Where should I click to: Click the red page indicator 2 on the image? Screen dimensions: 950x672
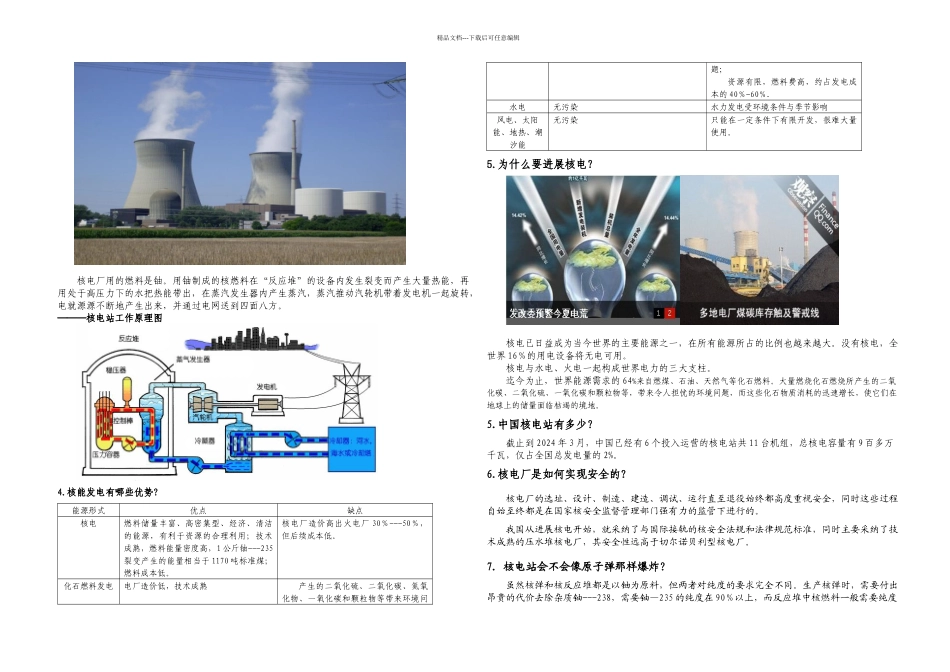pyautogui.click(x=669, y=313)
